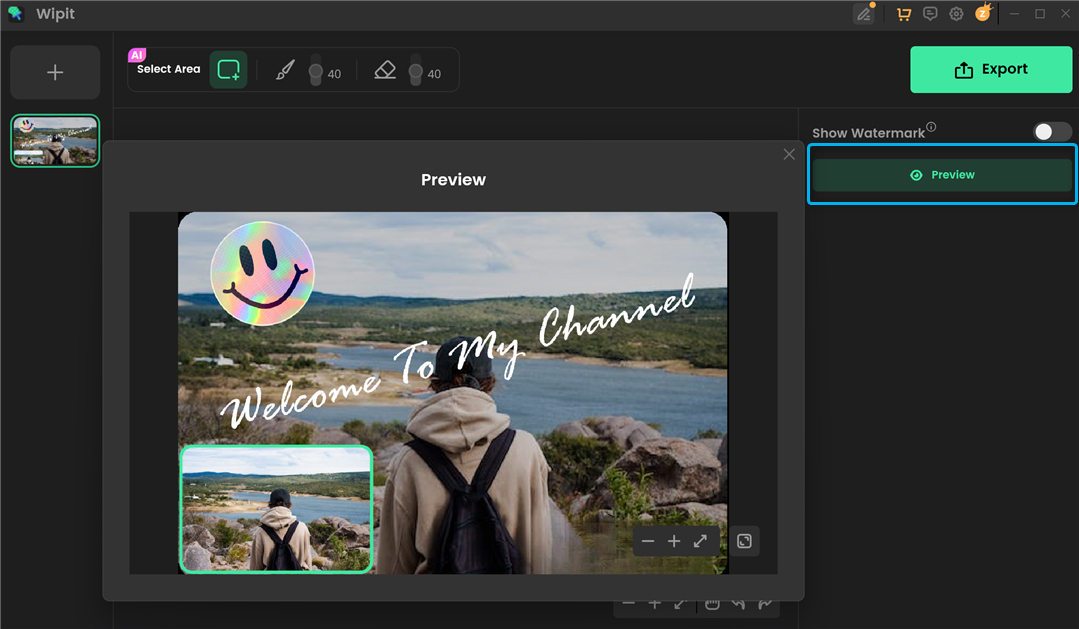The width and height of the screenshot is (1079, 629).
Task: Click the Export button
Action: pos(991,69)
